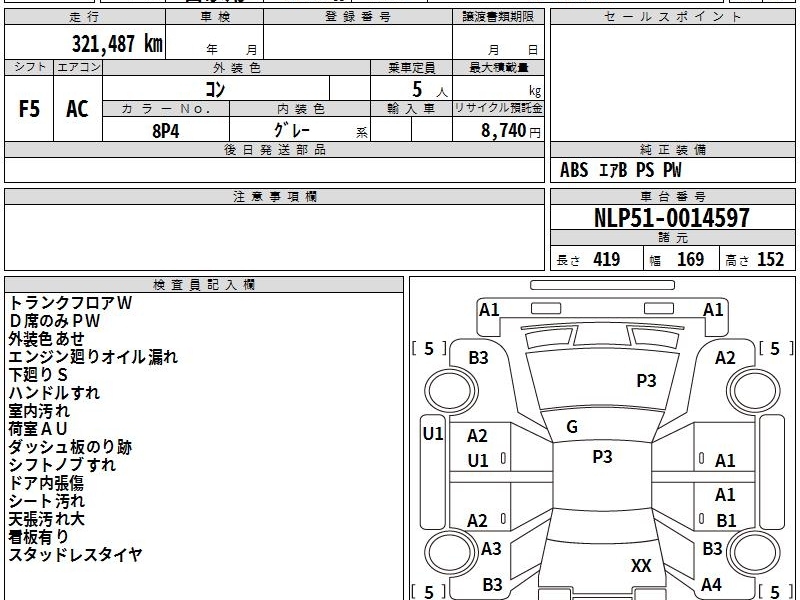Click the height value 152
The height and width of the screenshot is (600, 800).
[770, 260]
